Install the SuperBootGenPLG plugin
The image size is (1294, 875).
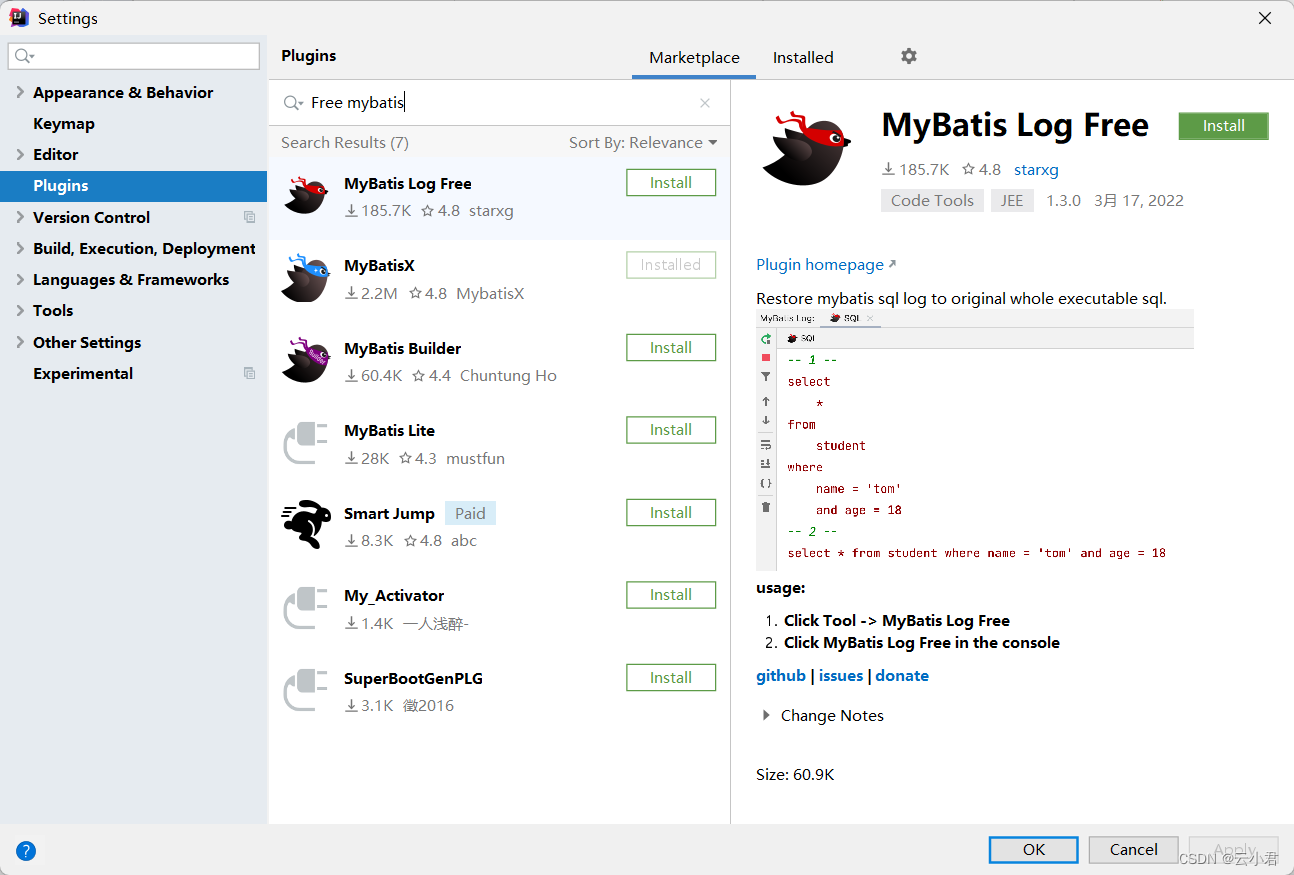[x=671, y=678]
